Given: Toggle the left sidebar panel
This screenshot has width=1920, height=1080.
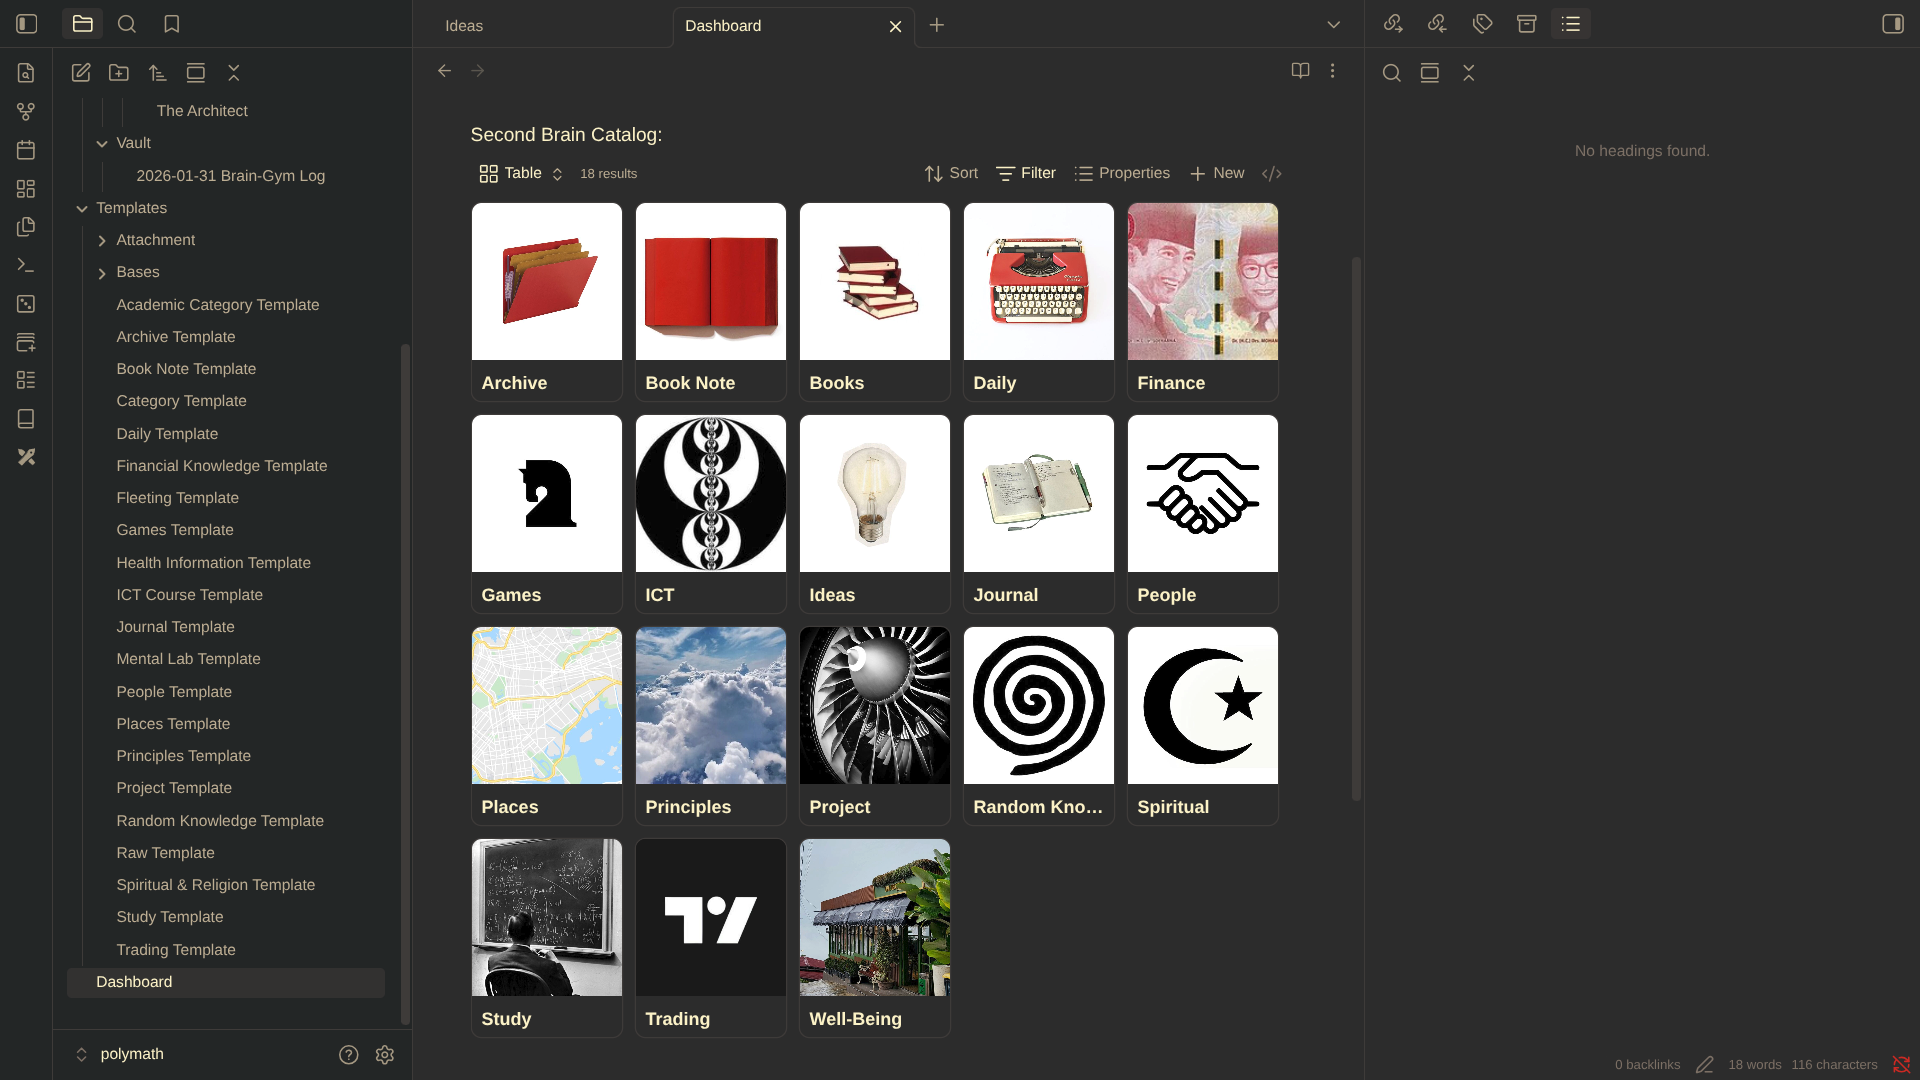Looking at the screenshot, I should tap(27, 24).
